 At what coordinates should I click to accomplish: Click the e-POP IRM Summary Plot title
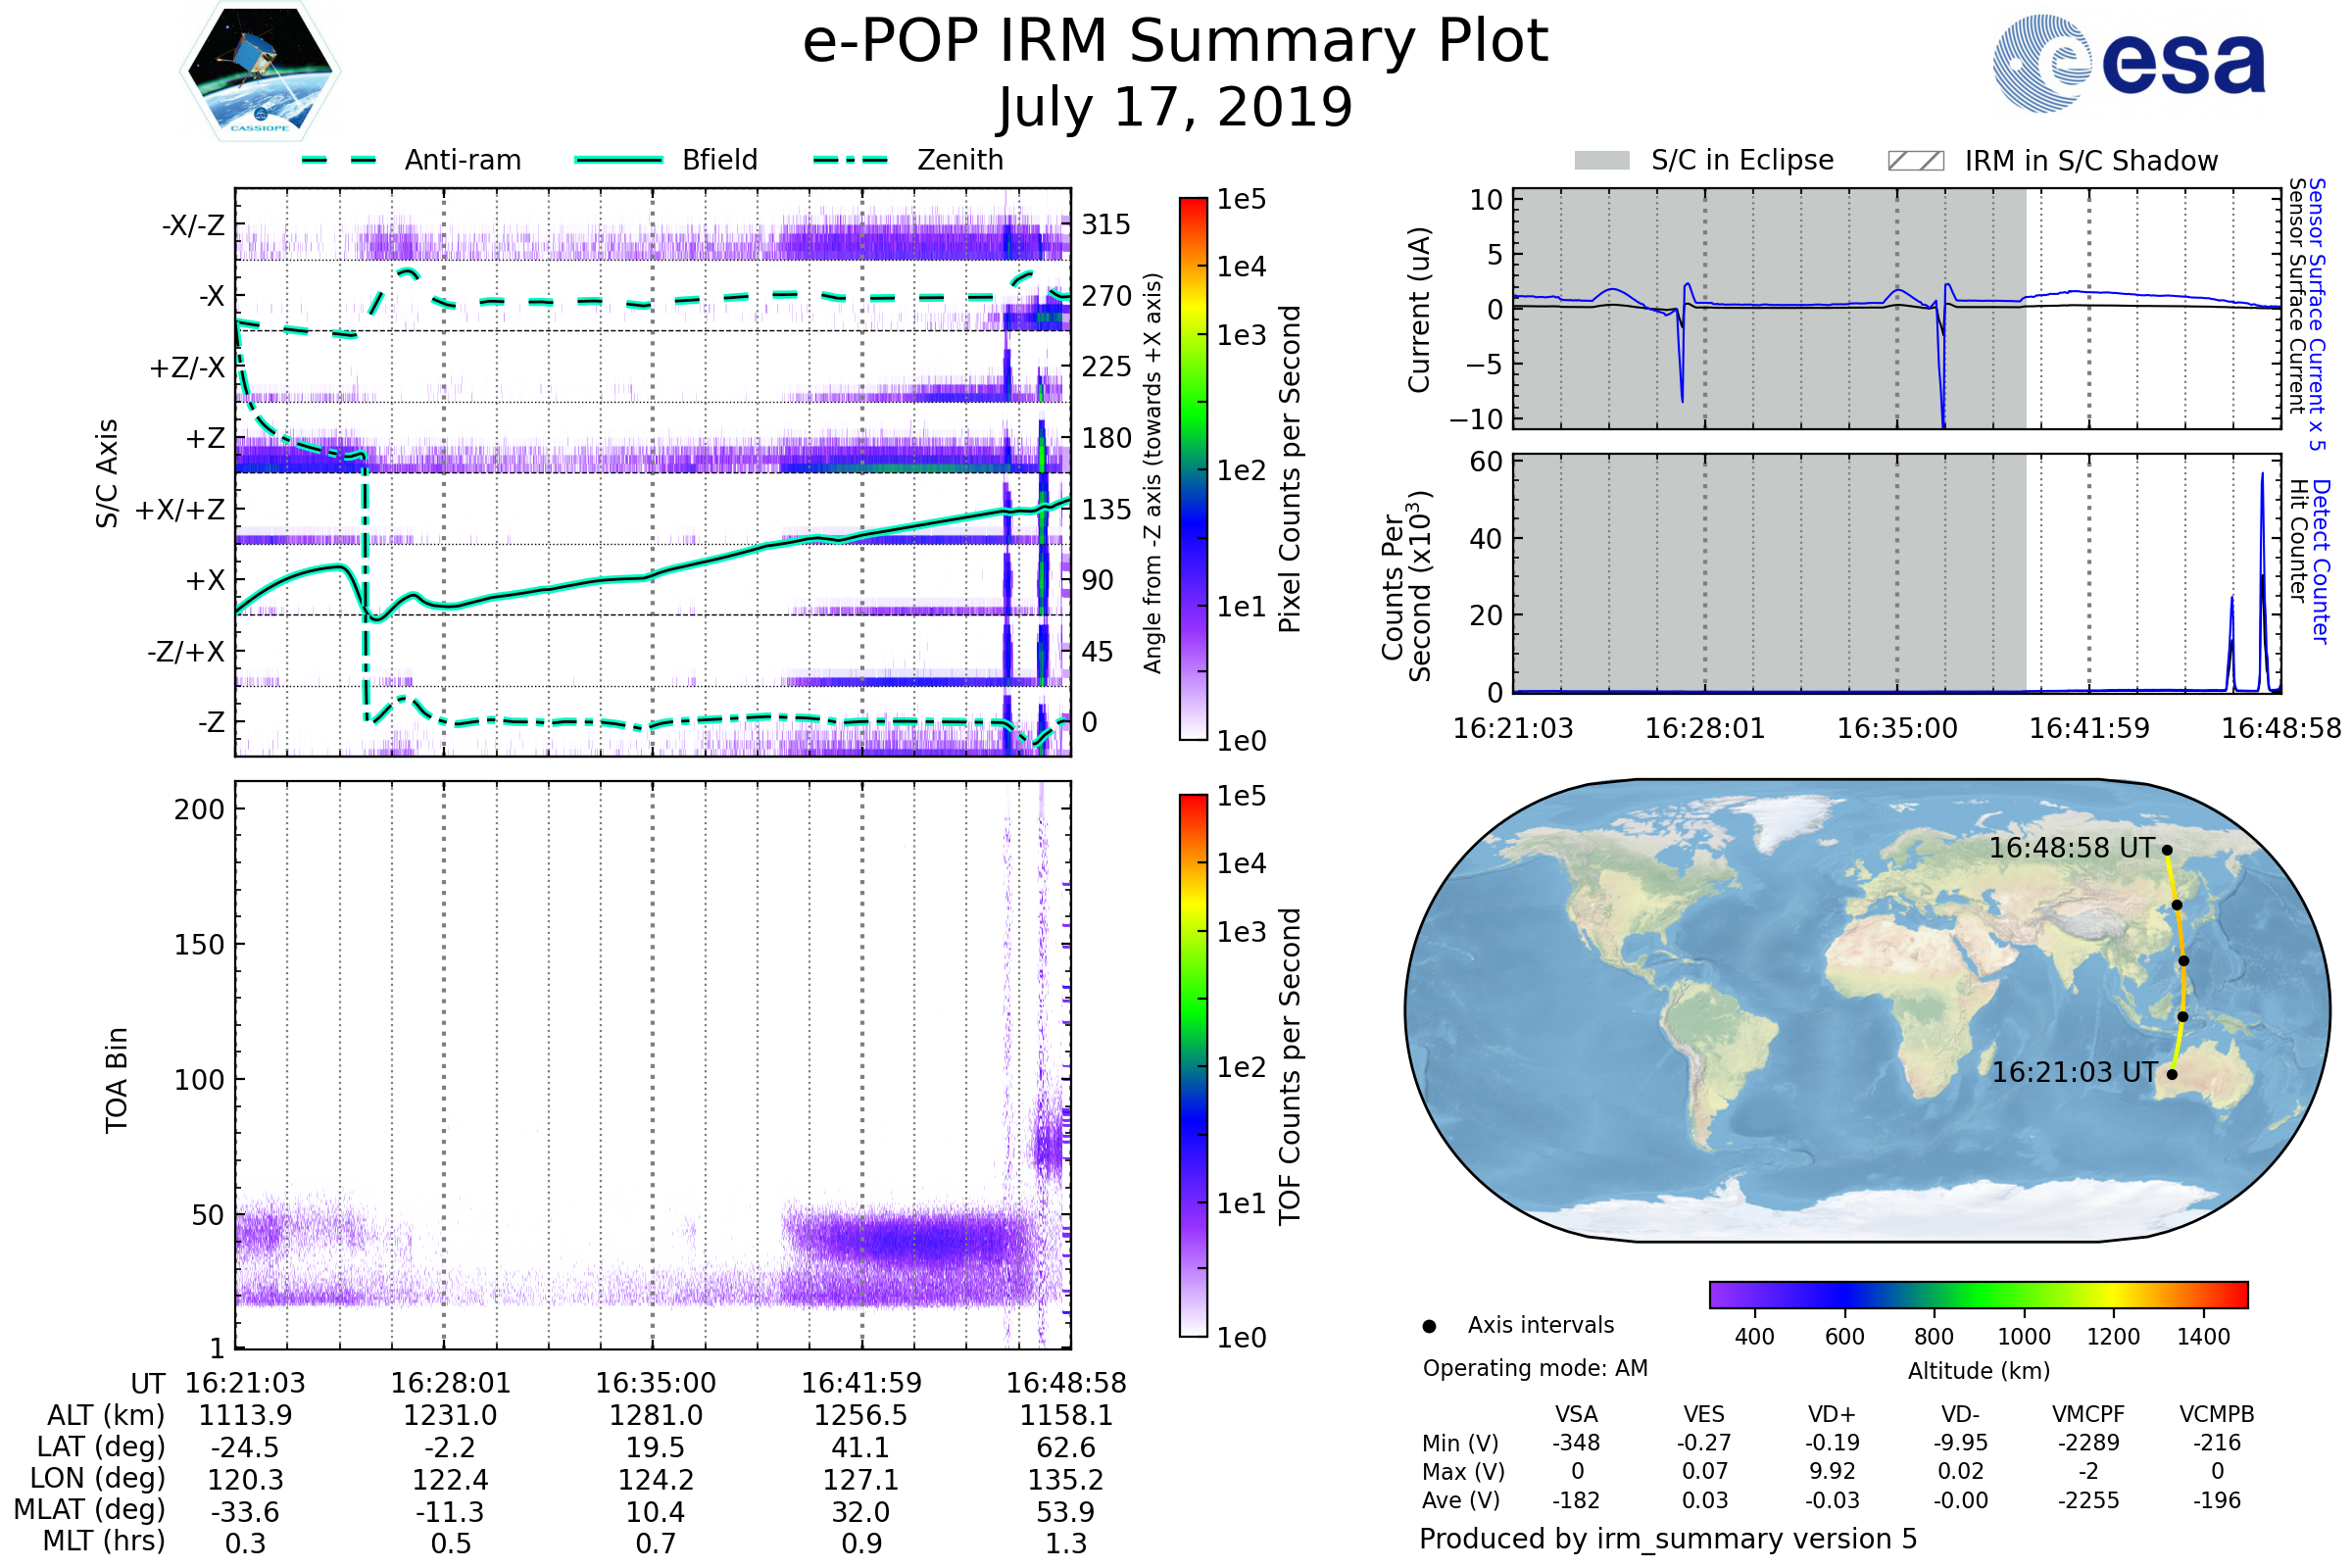click(x=1175, y=42)
